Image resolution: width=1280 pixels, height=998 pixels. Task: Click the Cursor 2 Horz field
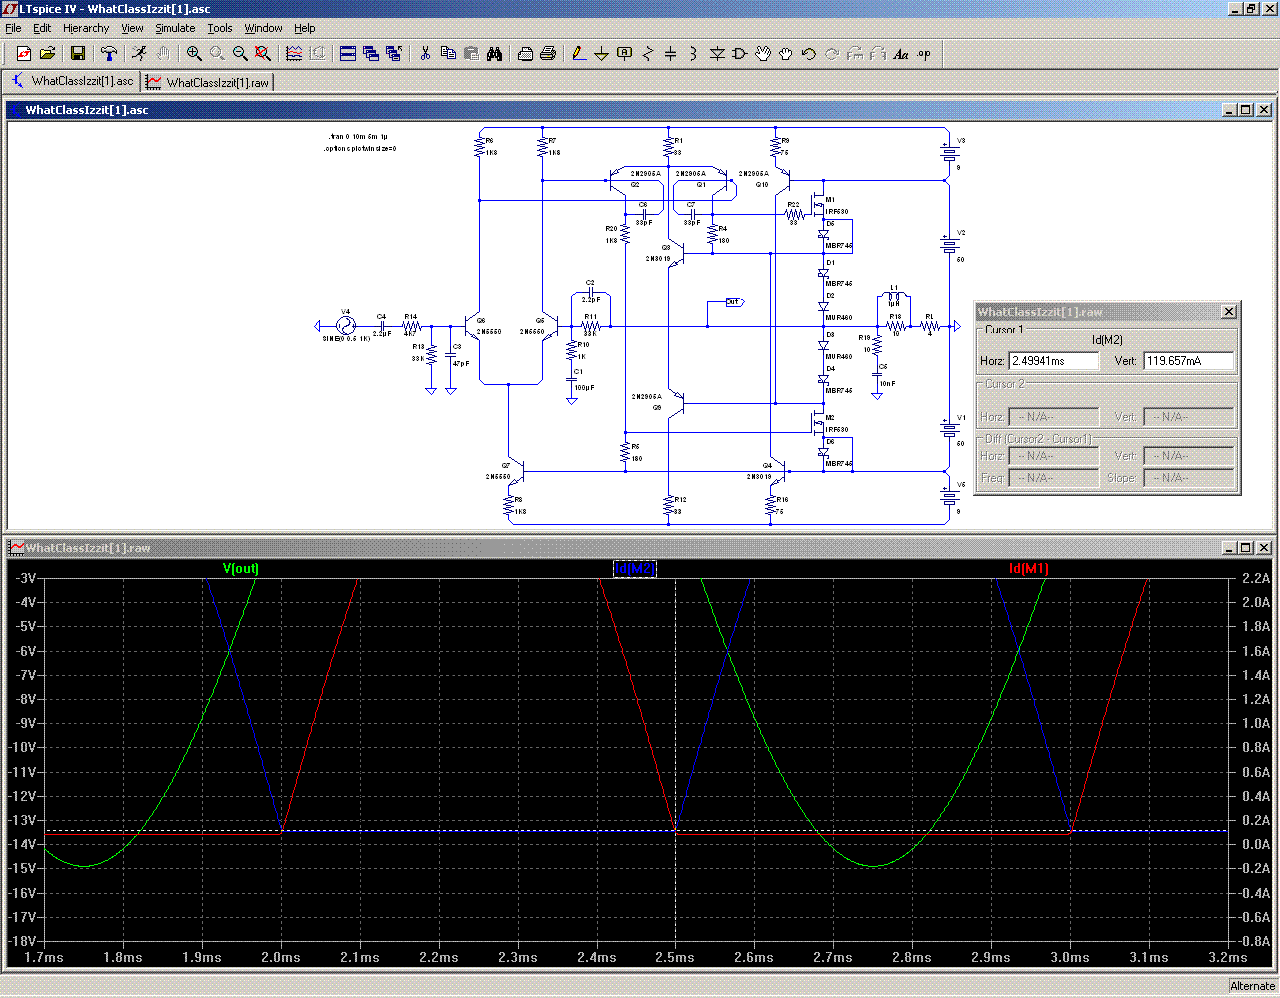point(1054,417)
